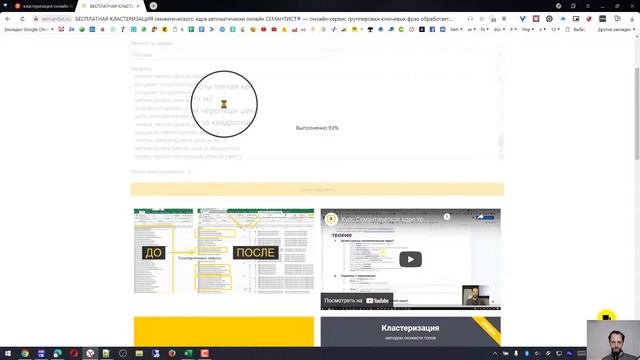Expand the 'Другие закладки' folder
Viewport: 640px width, 360px height.
616,29
